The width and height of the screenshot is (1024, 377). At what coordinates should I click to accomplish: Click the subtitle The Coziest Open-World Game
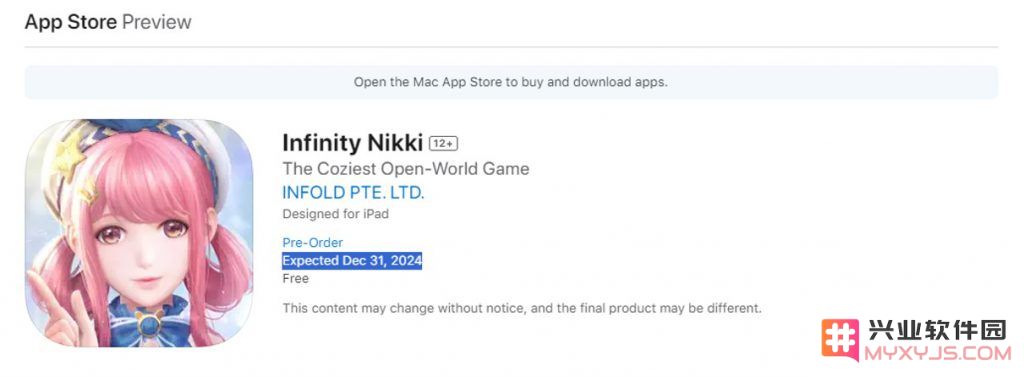click(x=406, y=169)
